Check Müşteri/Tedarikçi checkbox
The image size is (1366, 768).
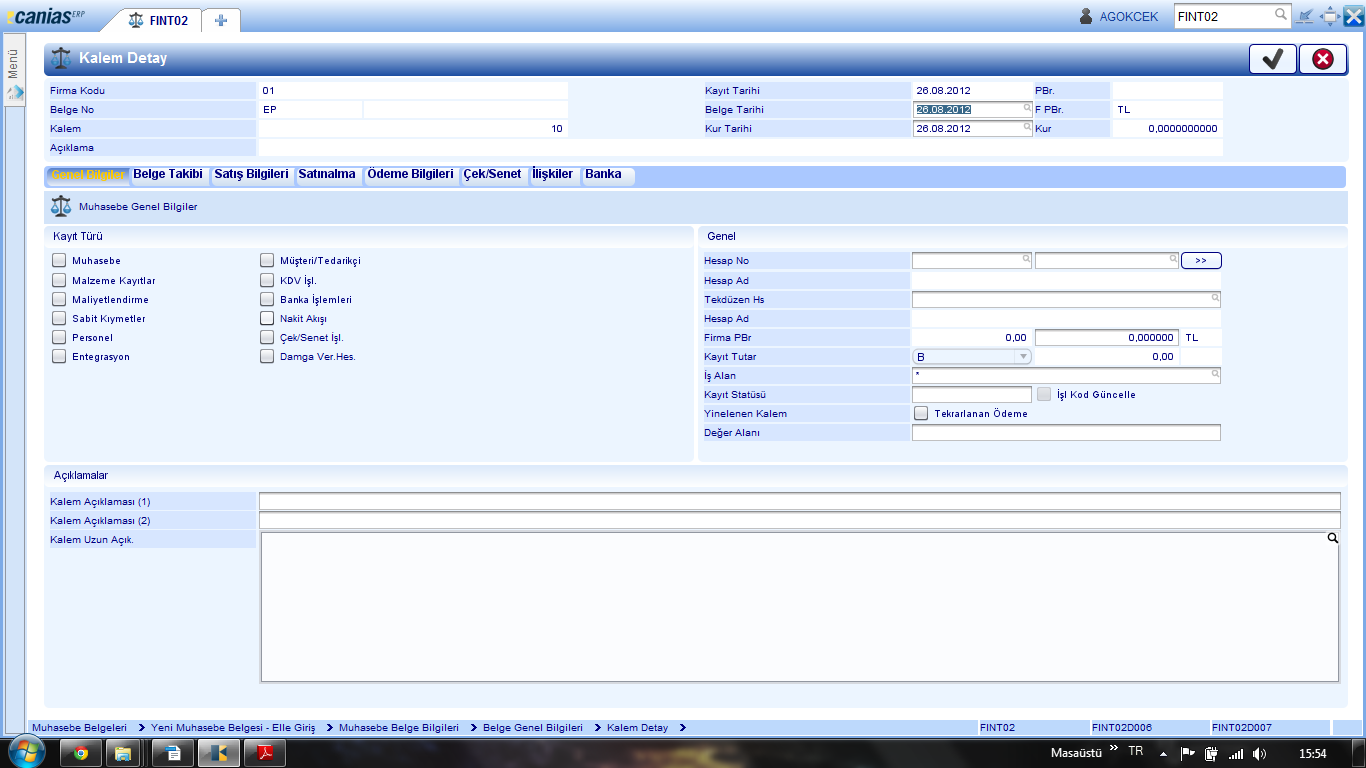pyautogui.click(x=267, y=260)
